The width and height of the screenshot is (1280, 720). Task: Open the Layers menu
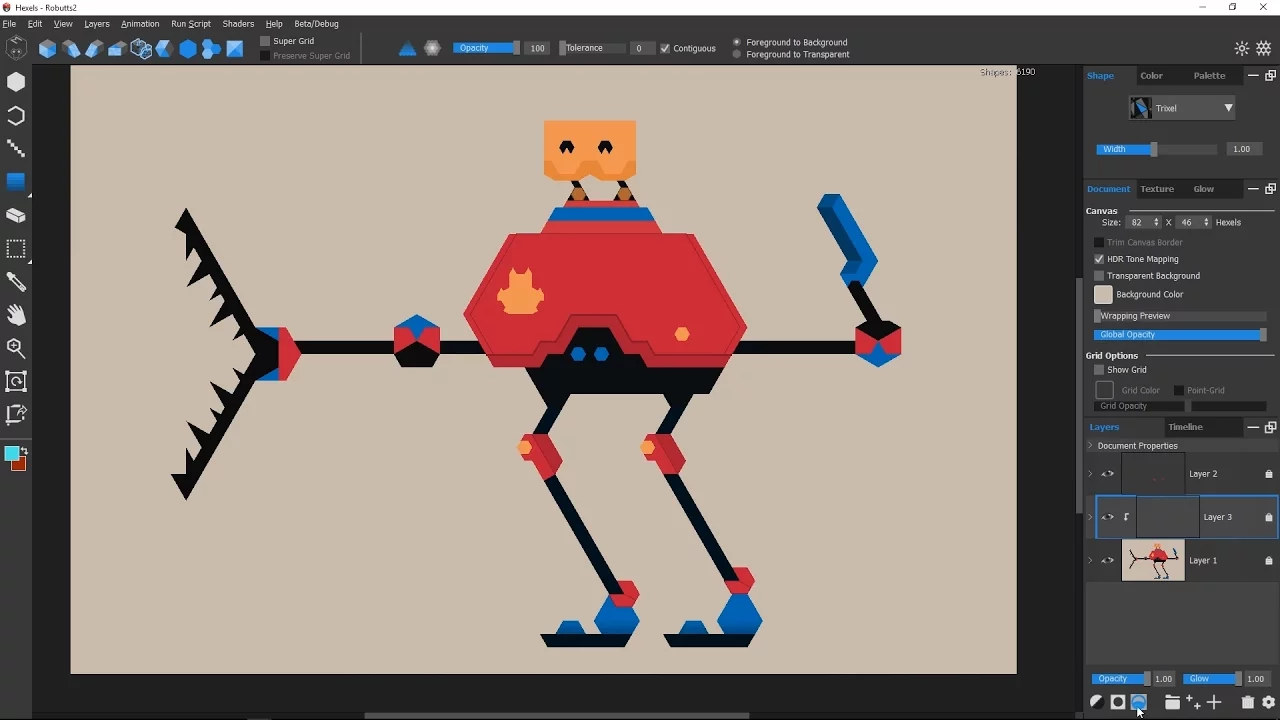click(97, 23)
